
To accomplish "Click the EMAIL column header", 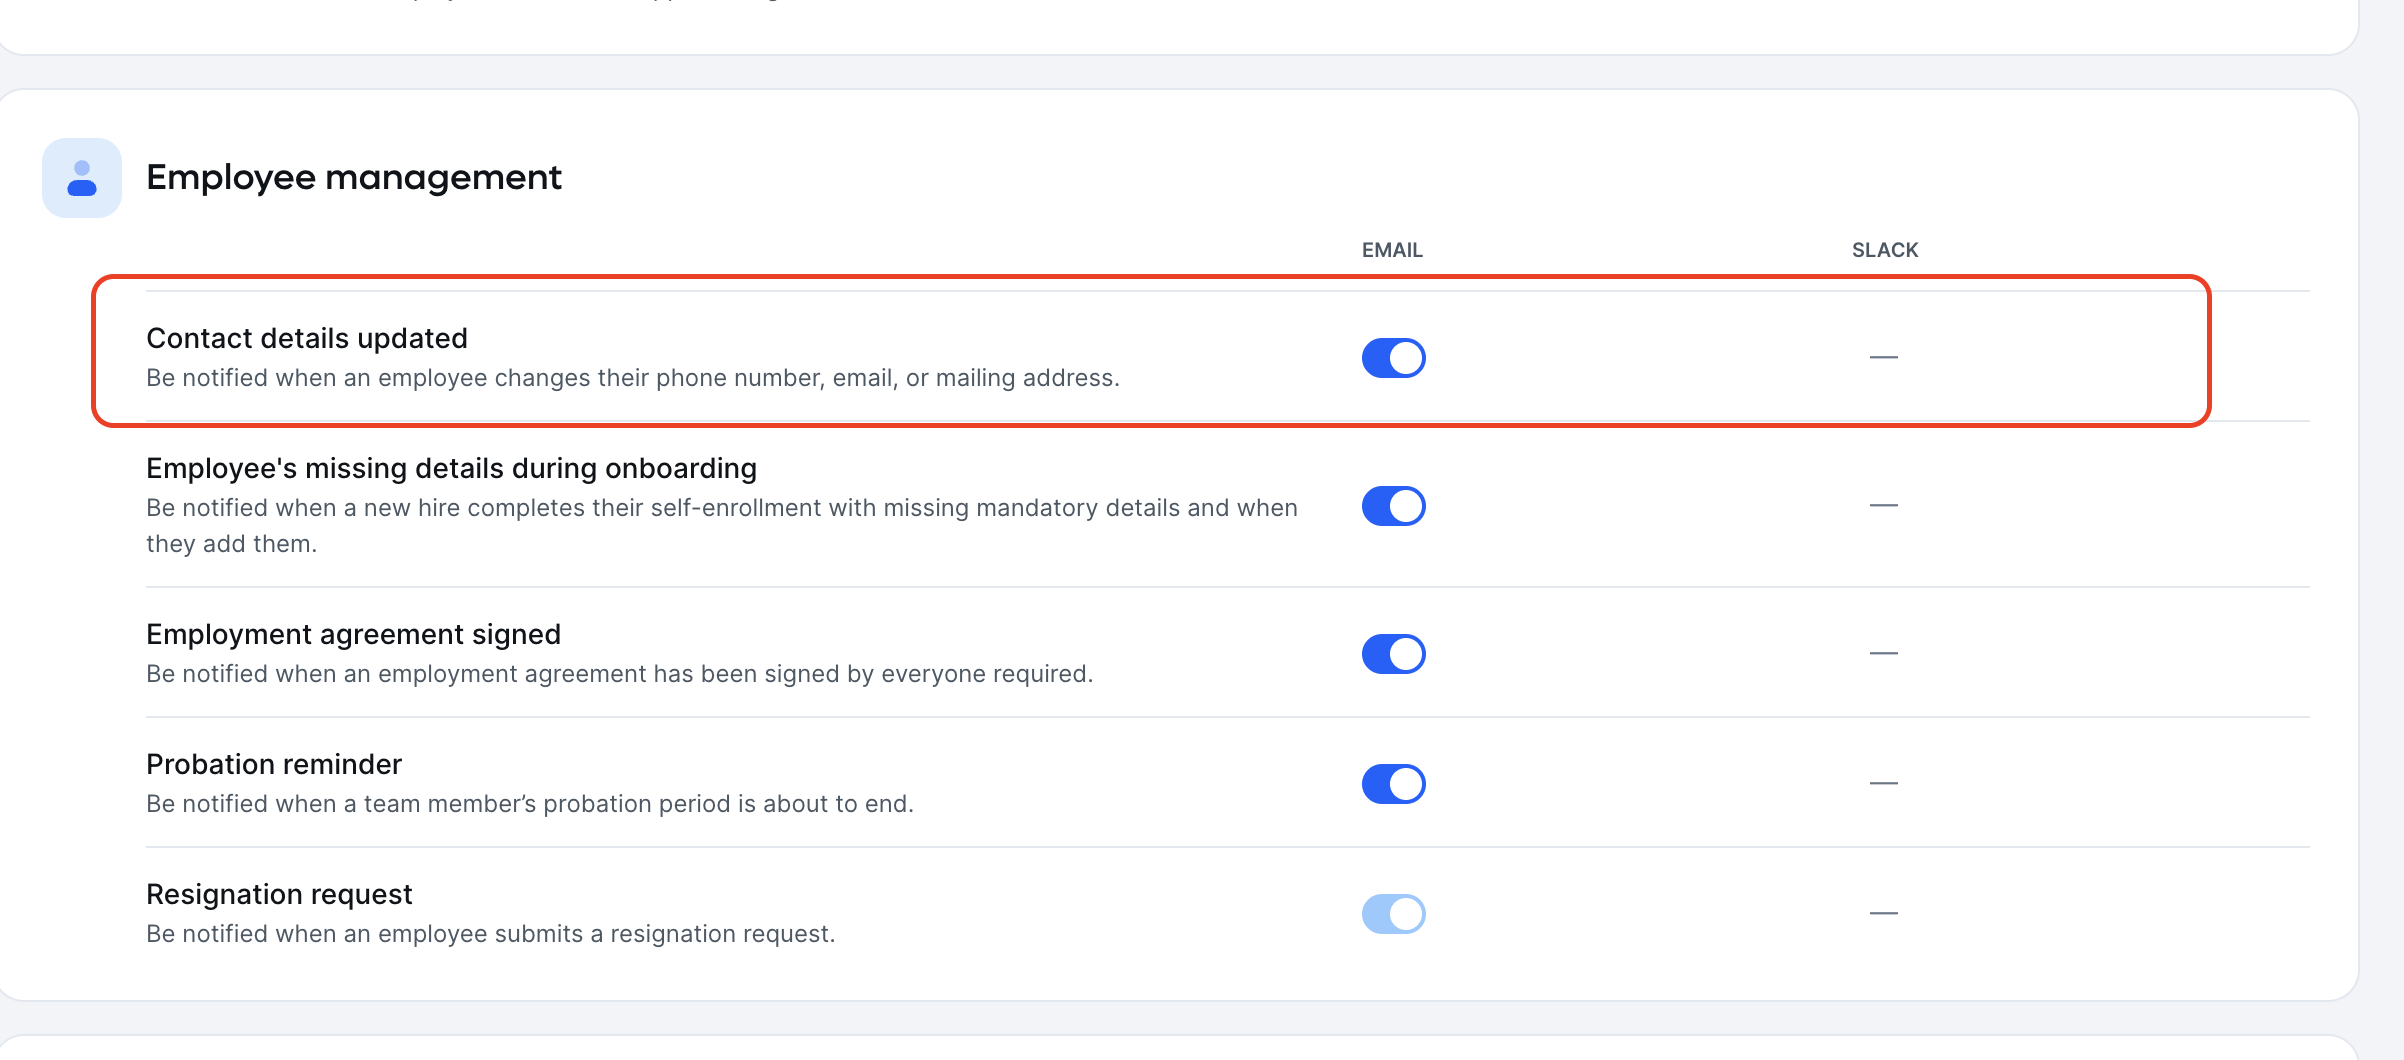I will pyautogui.click(x=1392, y=250).
